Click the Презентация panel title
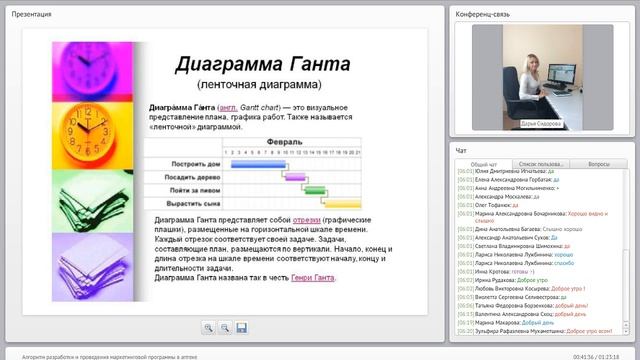 coord(31,14)
